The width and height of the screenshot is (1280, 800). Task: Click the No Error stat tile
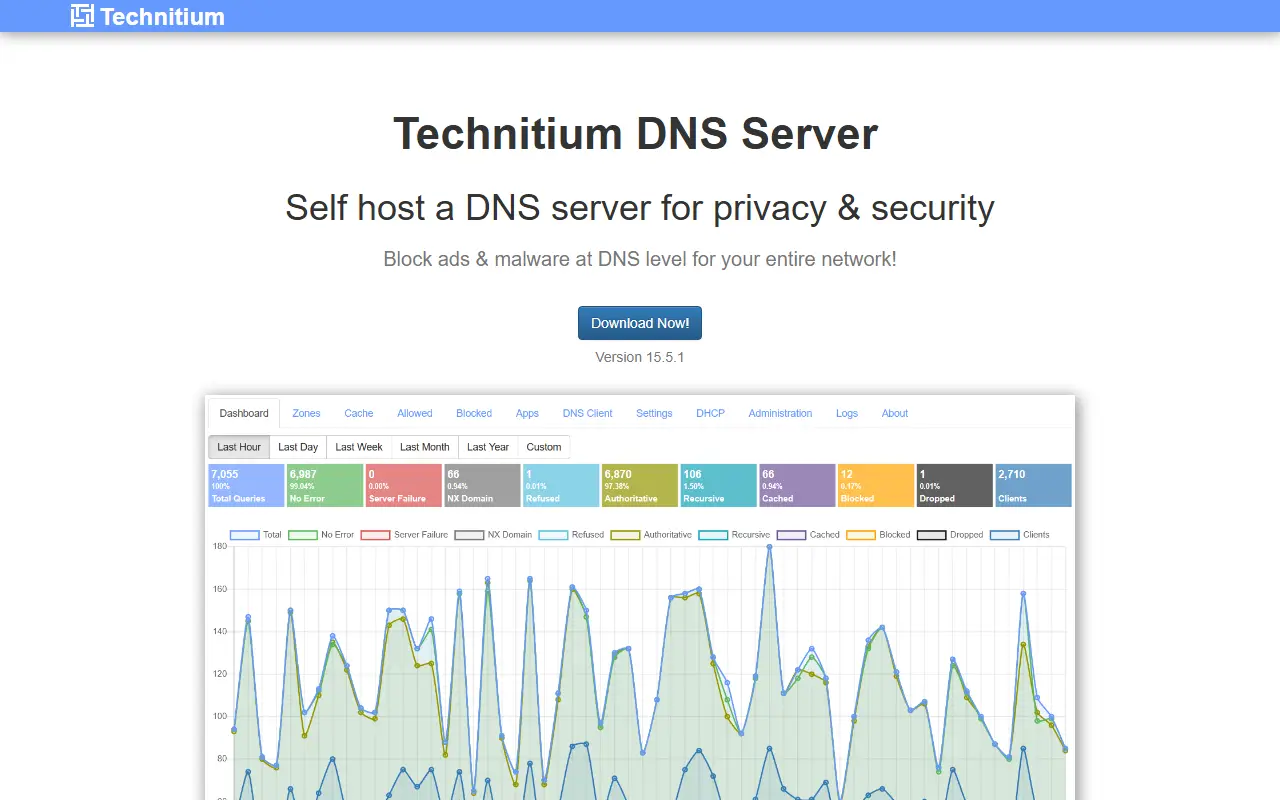pos(325,485)
